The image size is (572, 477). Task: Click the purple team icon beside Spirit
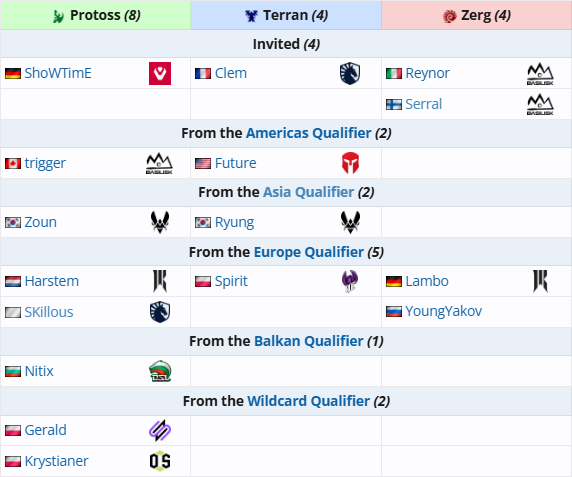click(350, 281)
